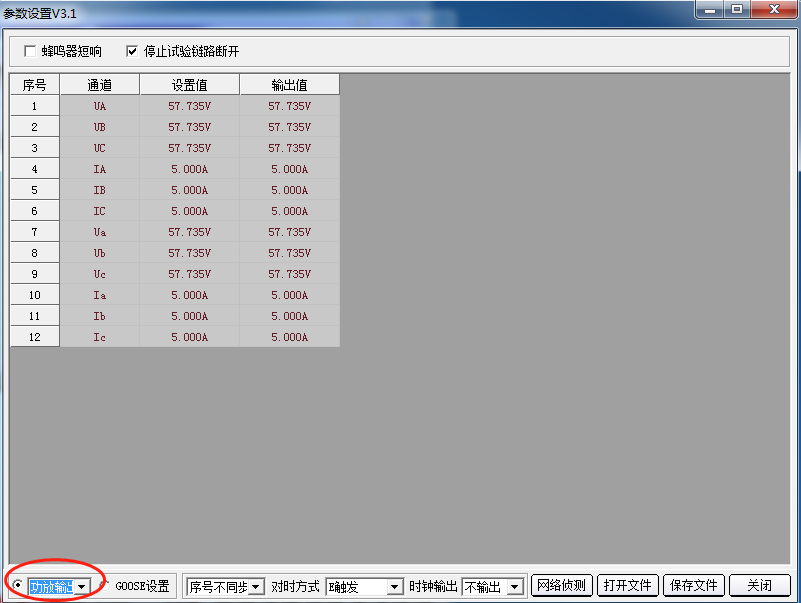Image resolution: width=801 pixels, height=603 pixels.
Task: Expand the 序号不同步 dropdown
Action: point(256,587)
